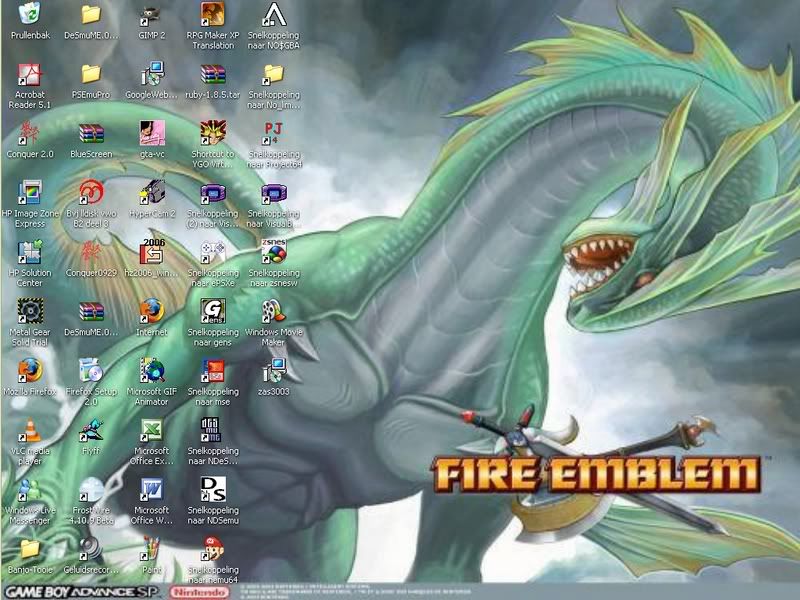800x600 pixels.
Task: Click the ruby-1.8.5.tar archive file
Action: pos(212,74)
